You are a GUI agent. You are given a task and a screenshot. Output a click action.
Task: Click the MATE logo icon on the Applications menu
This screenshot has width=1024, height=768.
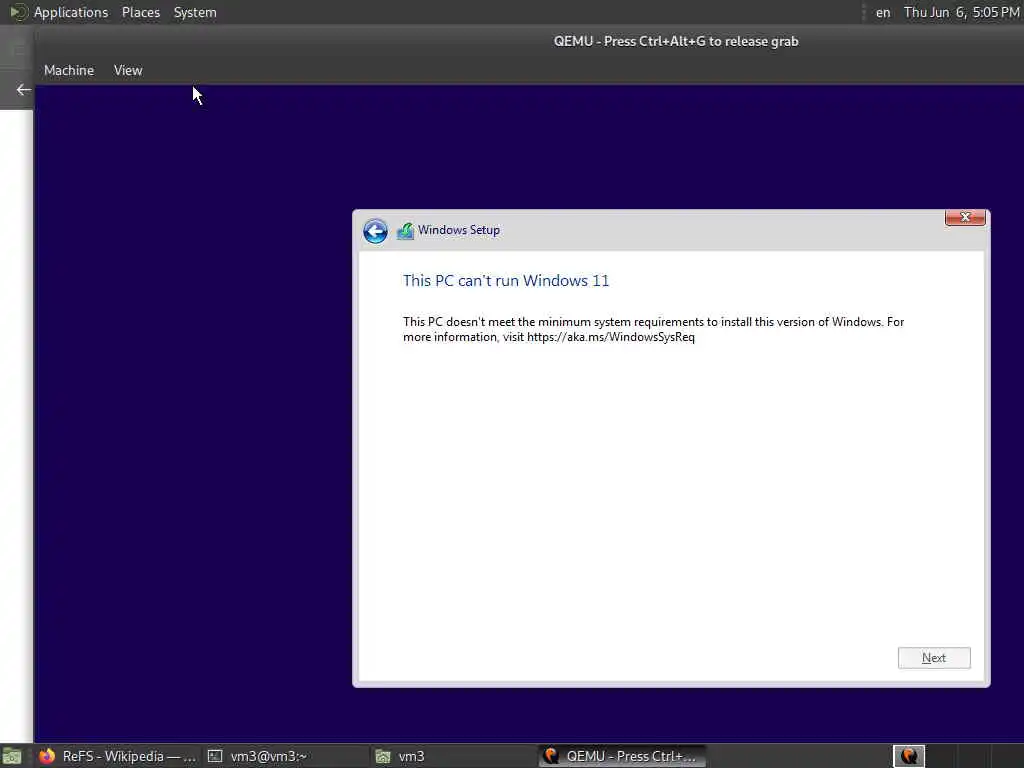coord(18,12)
